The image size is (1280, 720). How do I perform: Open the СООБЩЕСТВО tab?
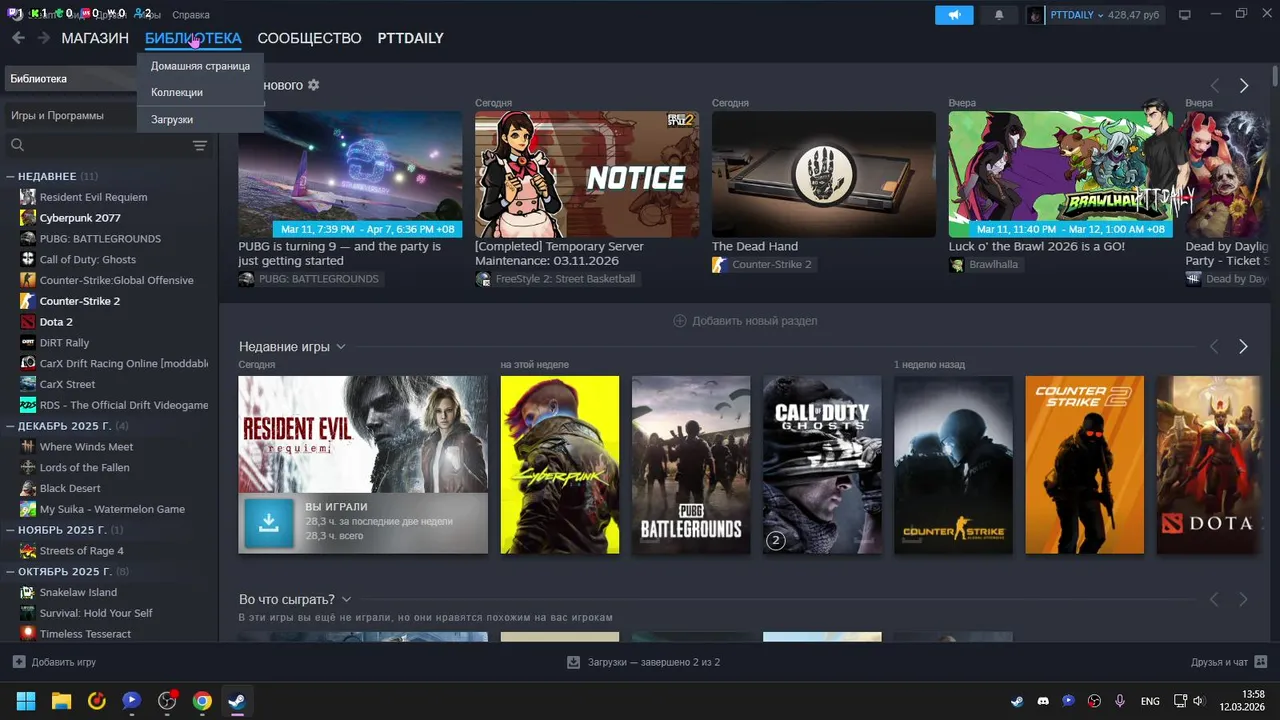(x=309, y=38)
